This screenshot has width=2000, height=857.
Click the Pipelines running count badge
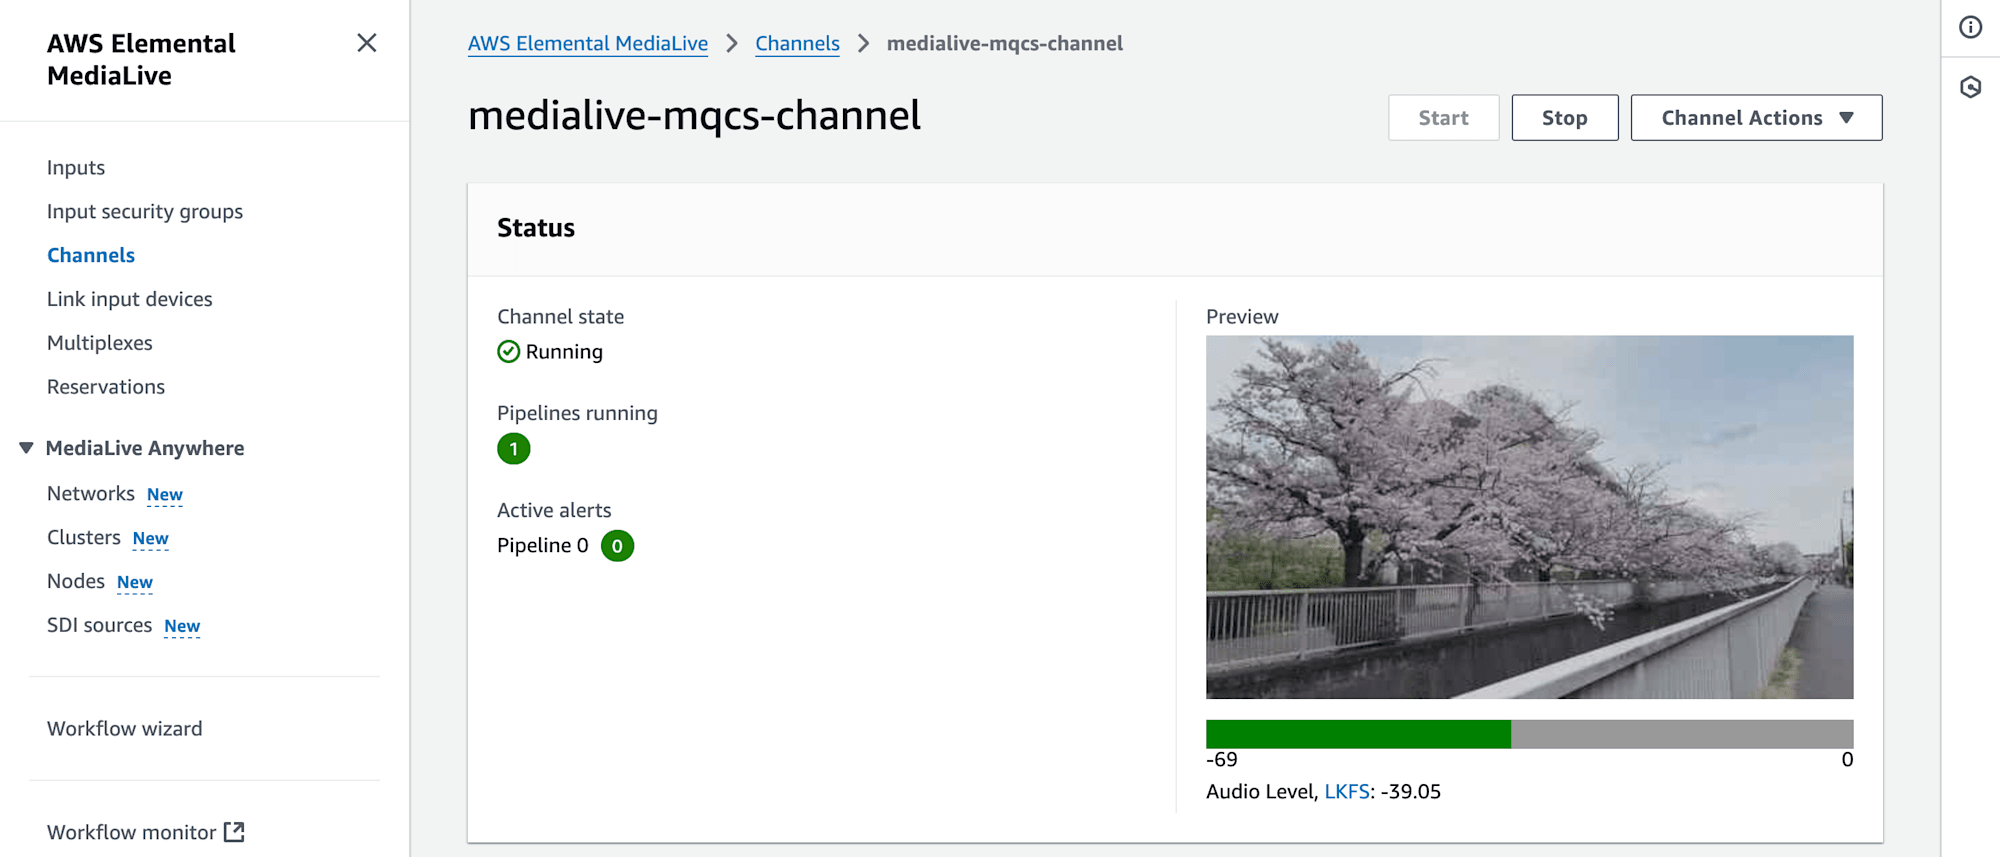pyautogui.click(x=513, y=448)
